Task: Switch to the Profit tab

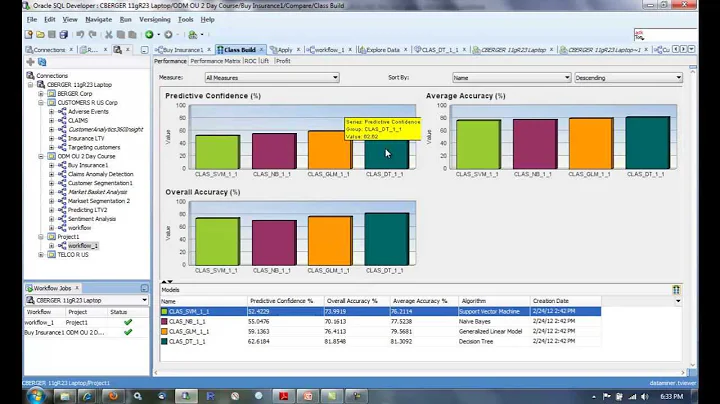Action: (x=283, y=61)
